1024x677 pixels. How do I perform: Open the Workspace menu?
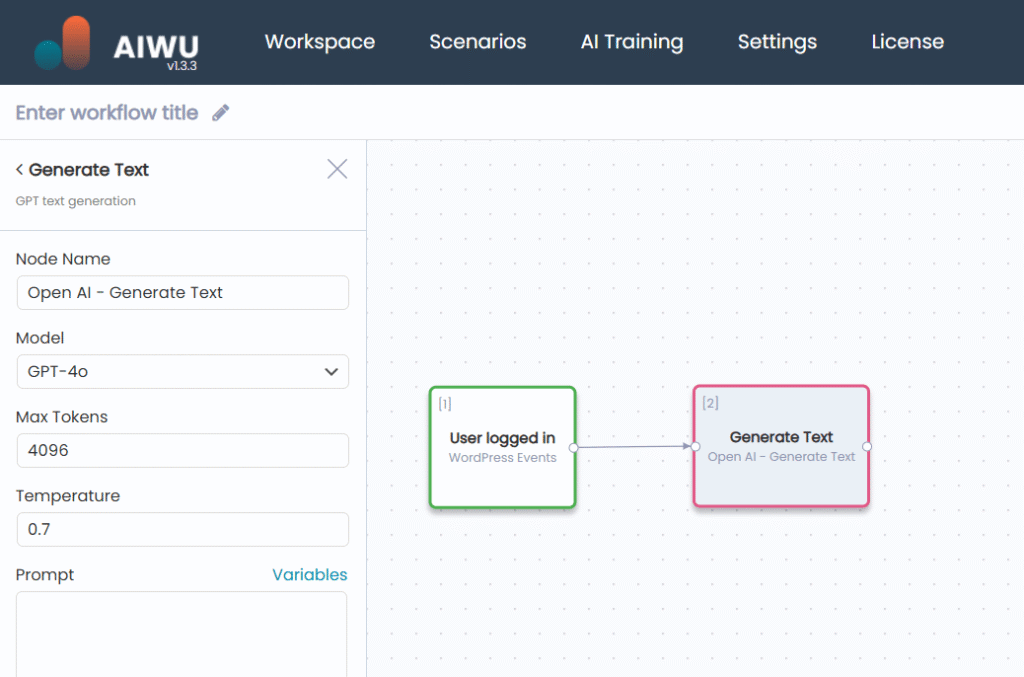[320, 42]
